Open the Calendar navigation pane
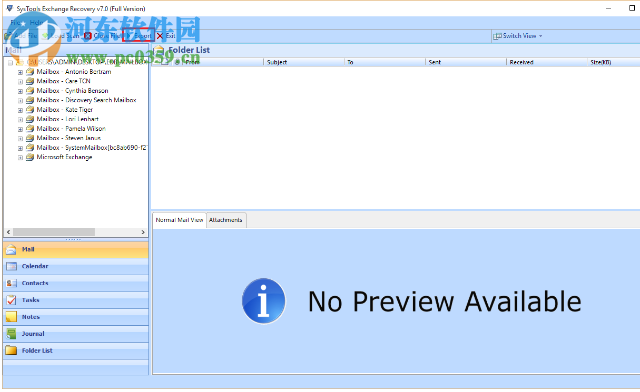This screenshot has width=640, height=392. coord(76,266)
